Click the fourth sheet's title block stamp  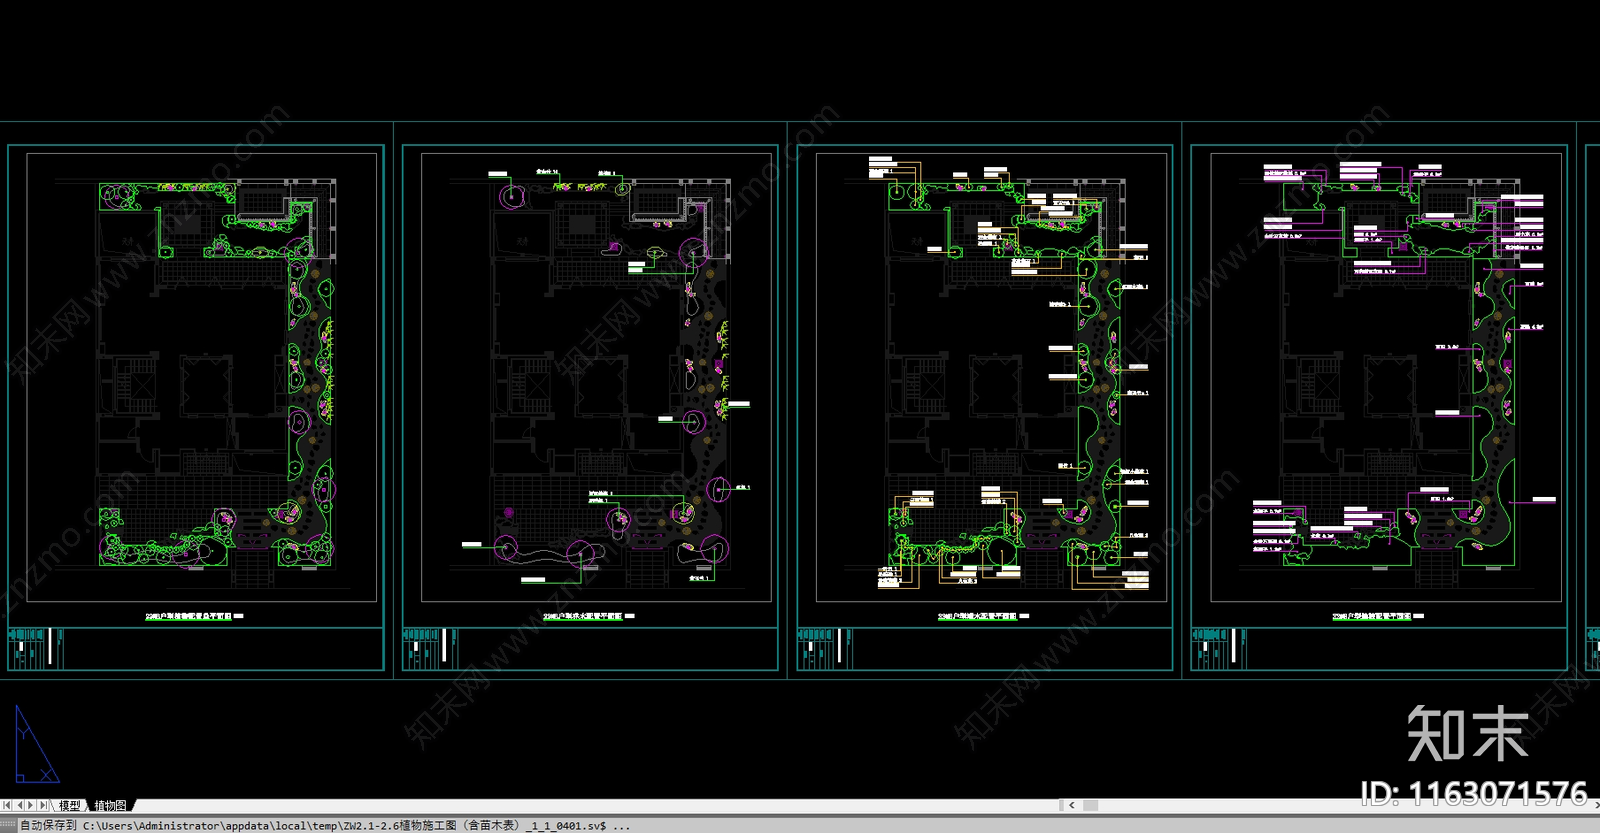pos(1219,648)
